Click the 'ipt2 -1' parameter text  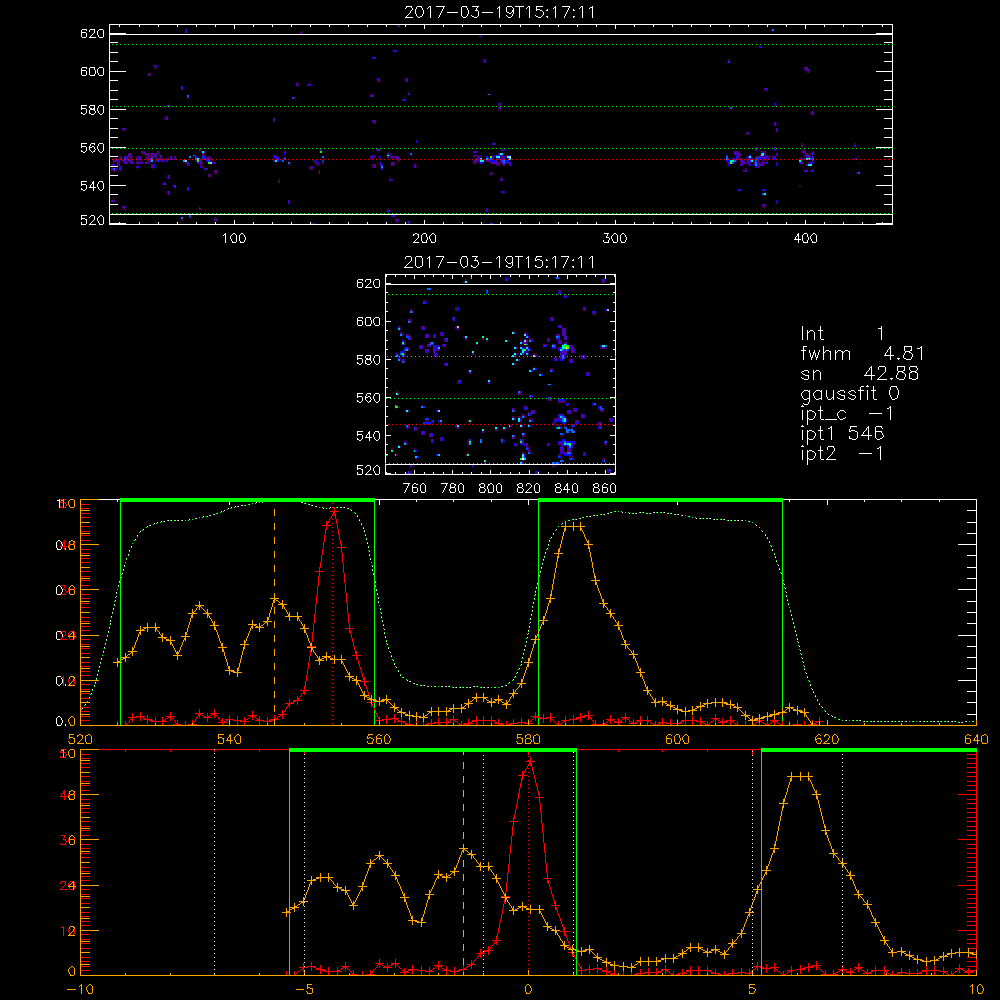click(x=842, y=453)
